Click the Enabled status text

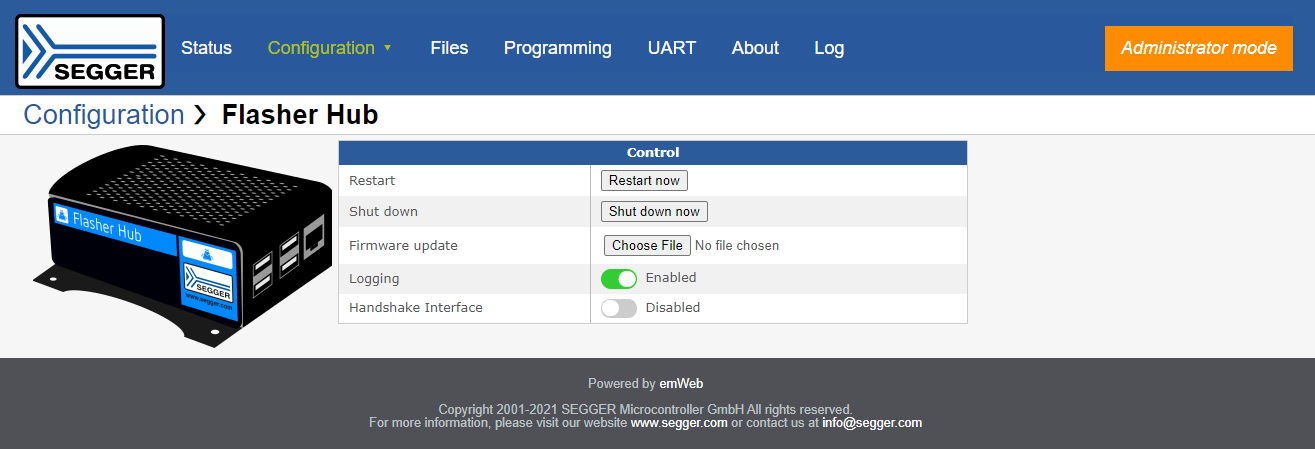coord(671,278)
